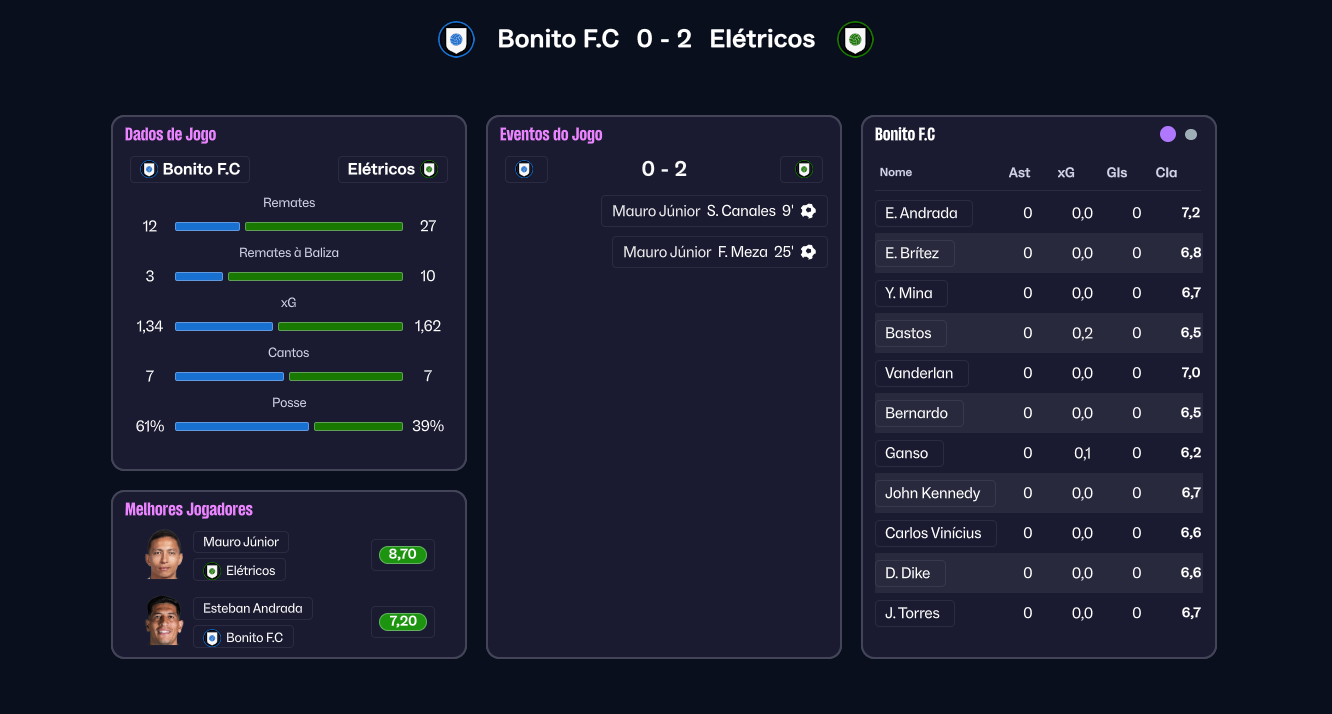Click Elétricos crest in Eventos do Jogo
The width and height of the screenshot is (1332, 714).
click(x=802, y=170)
